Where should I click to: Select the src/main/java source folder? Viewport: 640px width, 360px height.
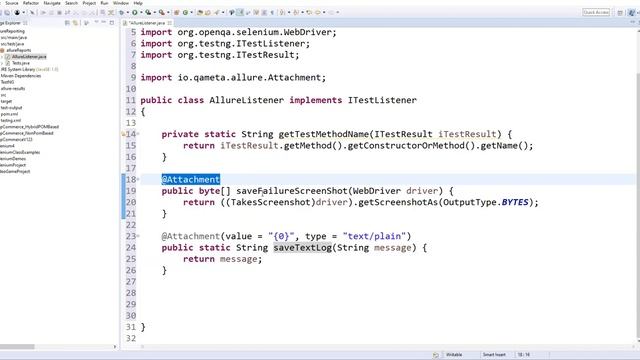(13, 38)
